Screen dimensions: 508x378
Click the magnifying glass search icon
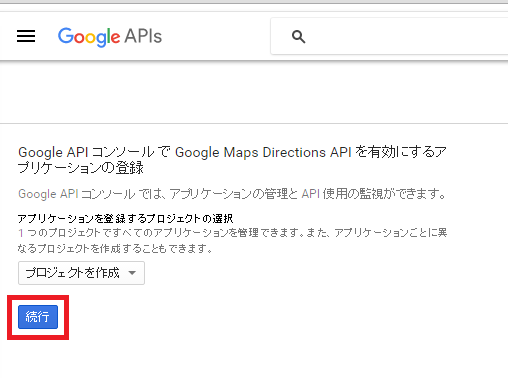point(298,36)
